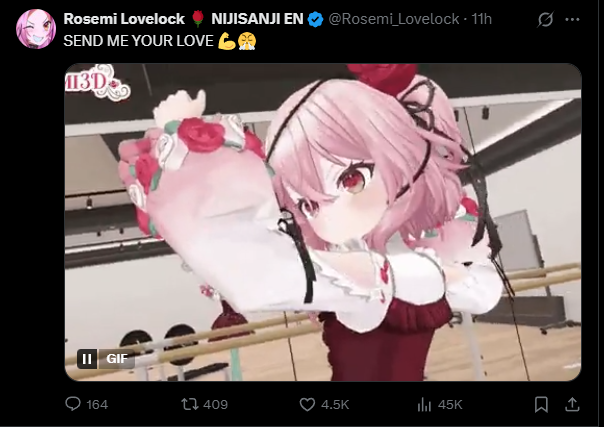Screen dimensions: 604x427
Task: View post analytics bar chart icon
Action: (x=424, y=404)
